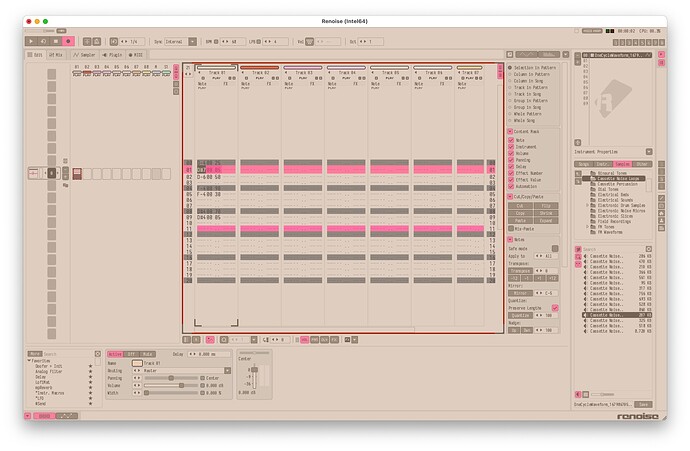
Task: Uncheck the Panning content mask checkbox
Action: (x=511, y=160)
